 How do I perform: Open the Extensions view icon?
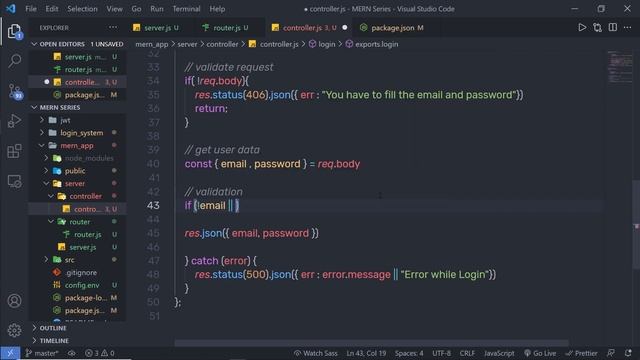click(15, 151)
